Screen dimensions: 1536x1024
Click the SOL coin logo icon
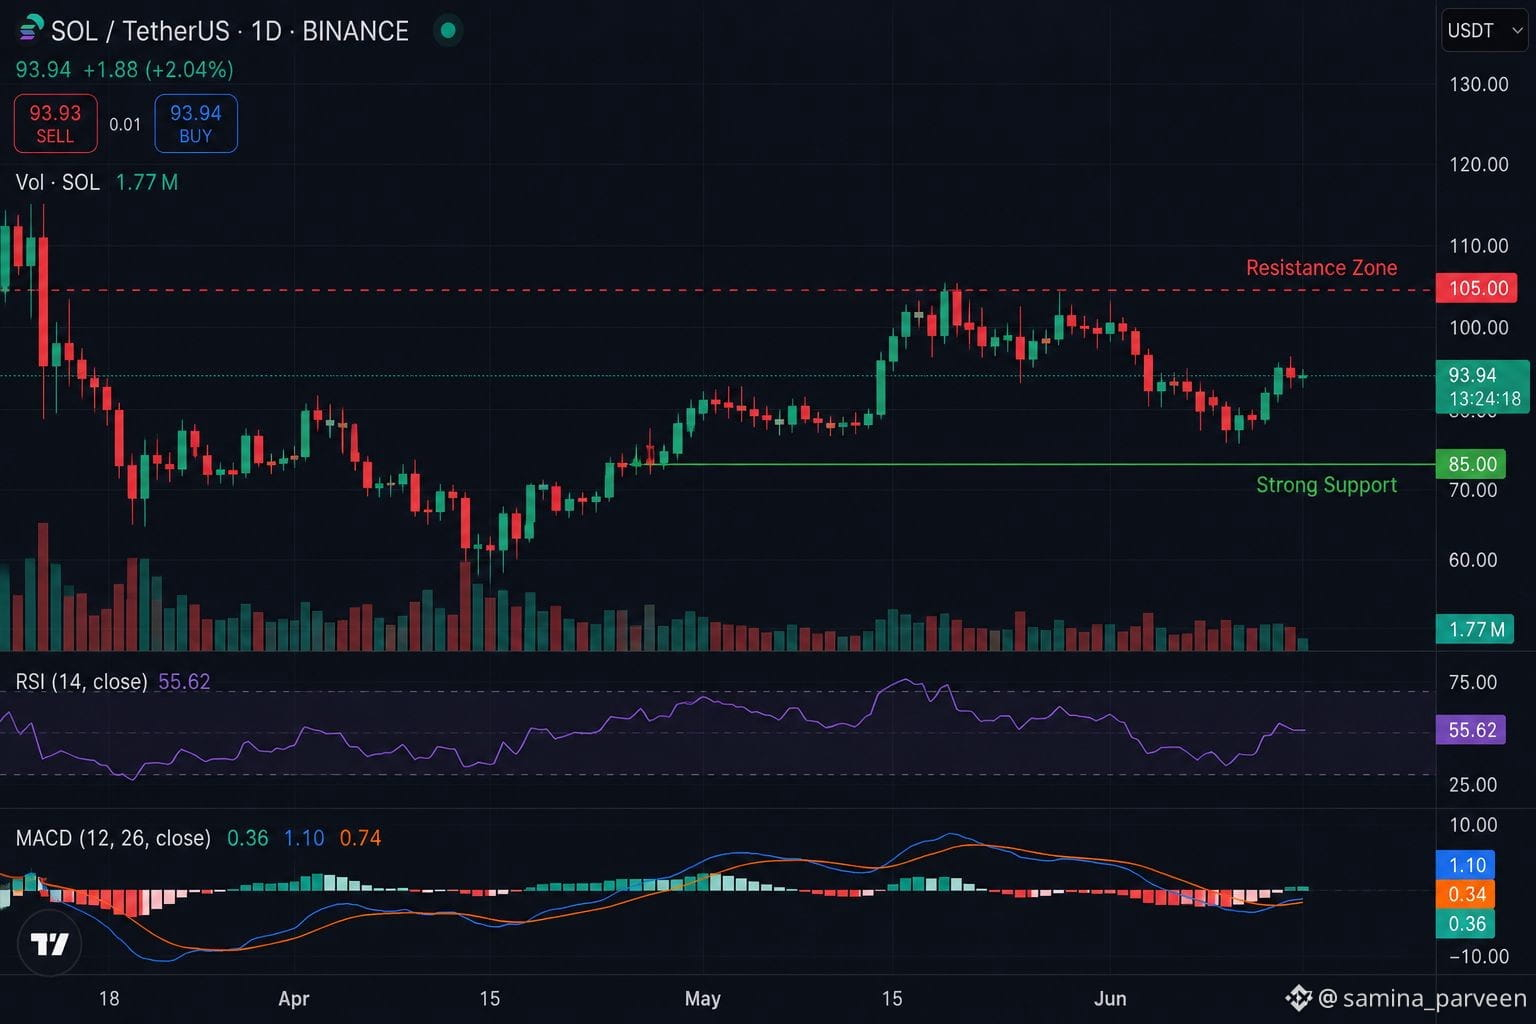[x=31, y=29]
